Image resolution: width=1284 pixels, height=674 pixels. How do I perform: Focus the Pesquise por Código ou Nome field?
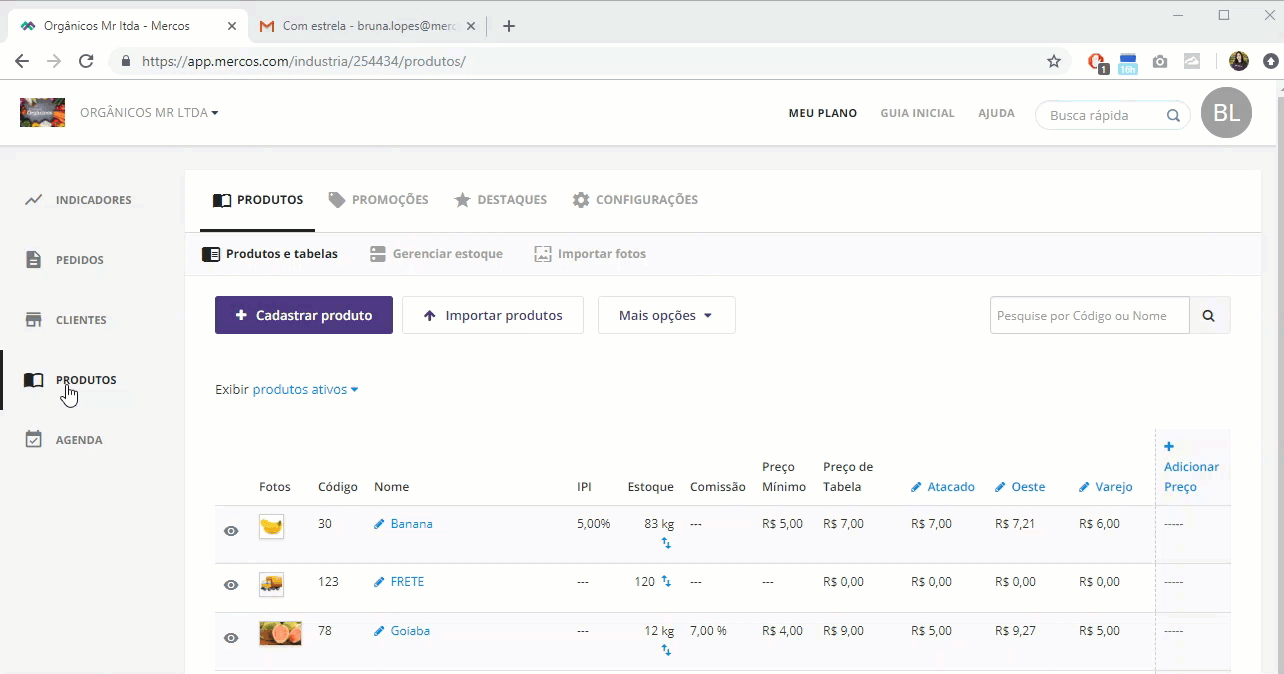point(1089,315)
